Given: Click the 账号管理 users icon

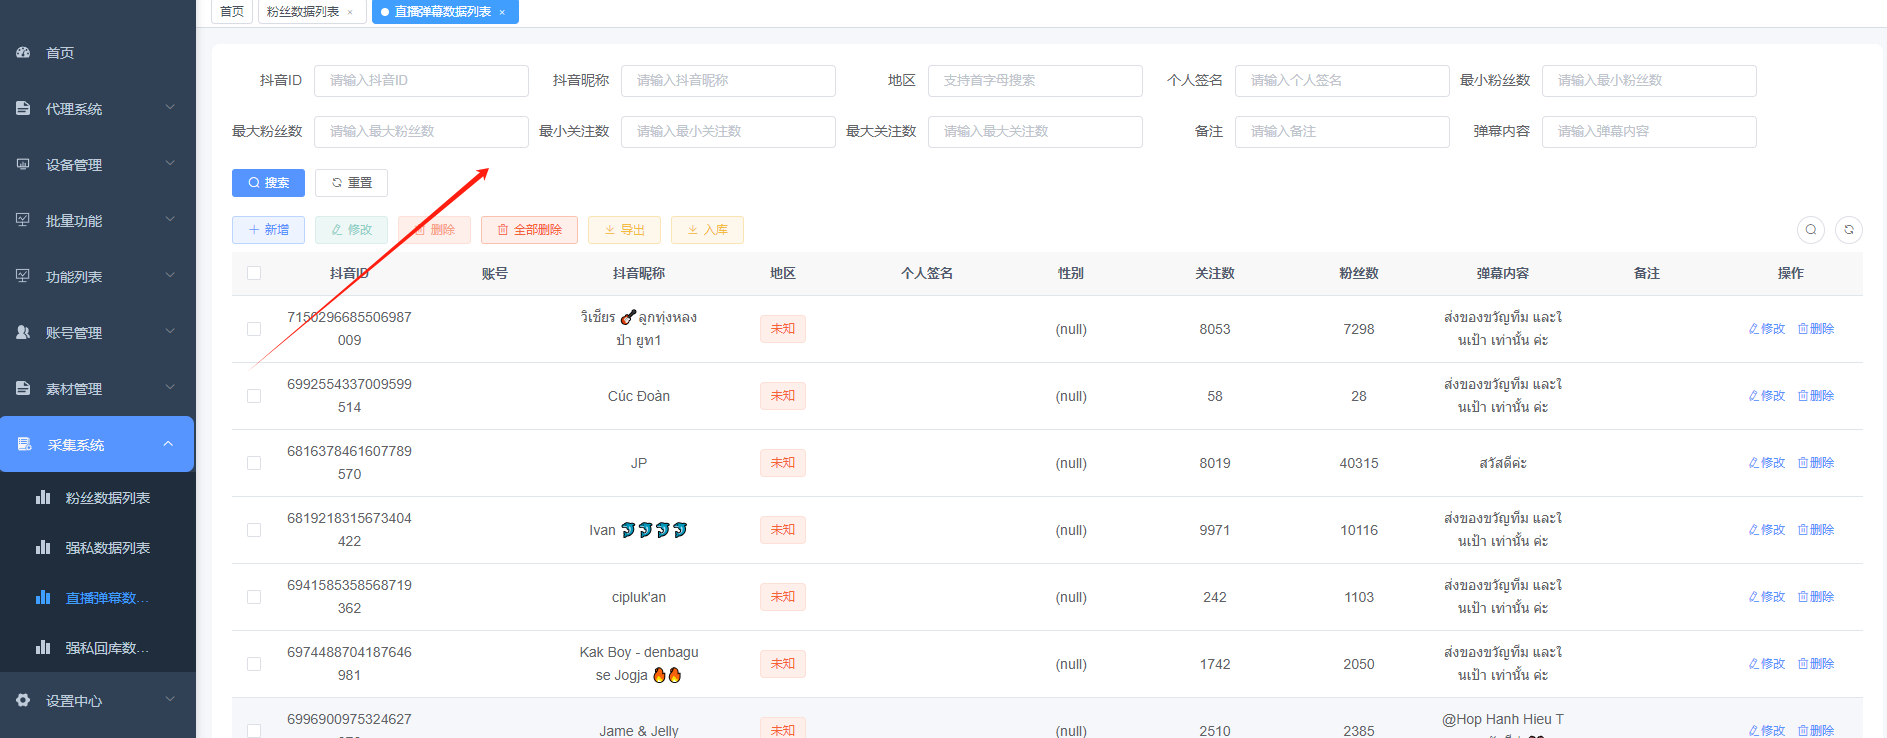Looking at the screenshot, I should [x=23, y=332].
